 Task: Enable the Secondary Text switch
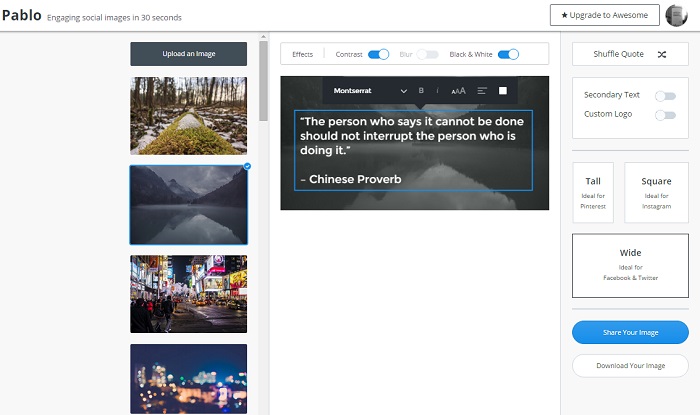point(664,96)
